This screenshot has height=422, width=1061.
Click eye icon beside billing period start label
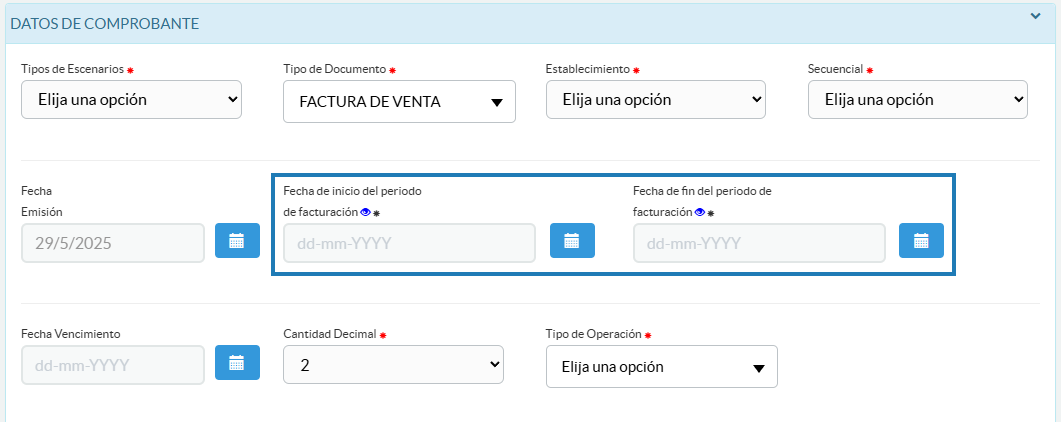click(365, 212)
